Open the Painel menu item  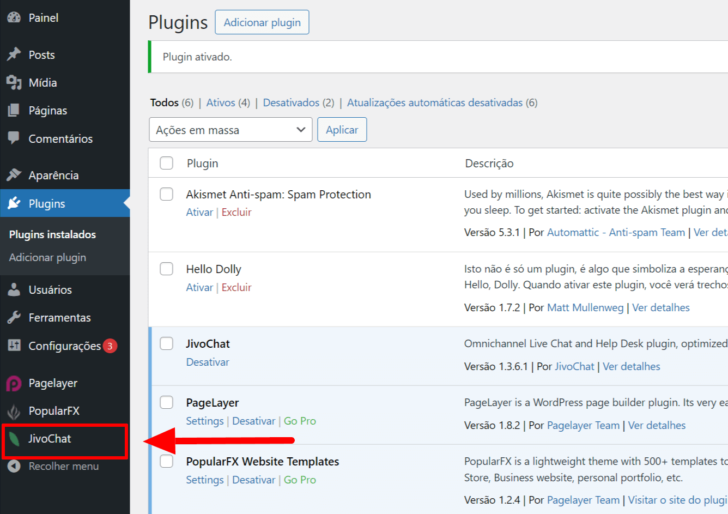click(x=65, y=18)
